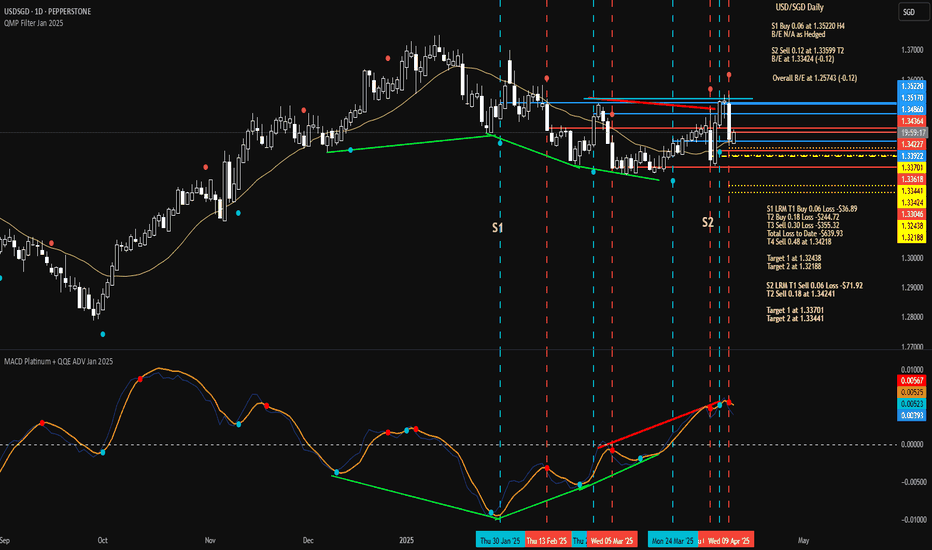This screenshot has height=550, width=932.
Task: Click the red 1.33618 price label
Action: pyautogui.click(x=912, y=179)
